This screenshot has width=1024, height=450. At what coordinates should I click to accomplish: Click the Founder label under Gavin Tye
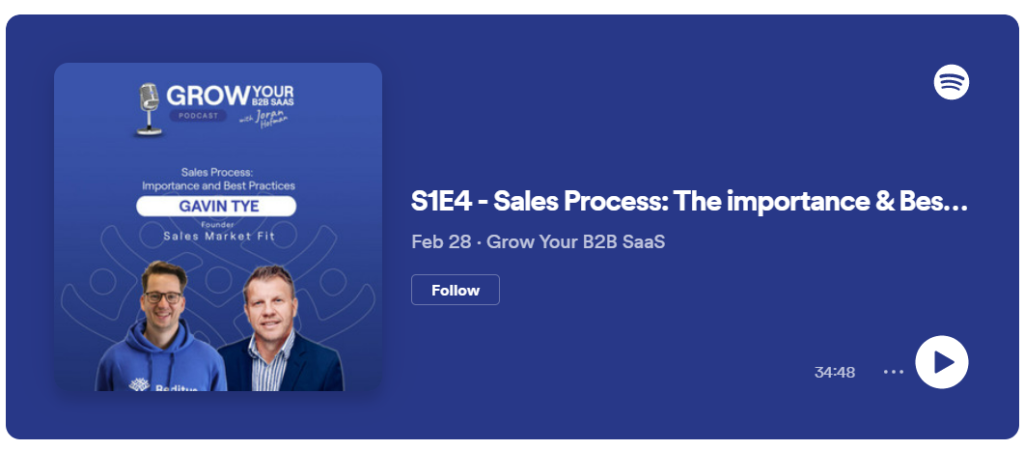(x=216, y=225)
